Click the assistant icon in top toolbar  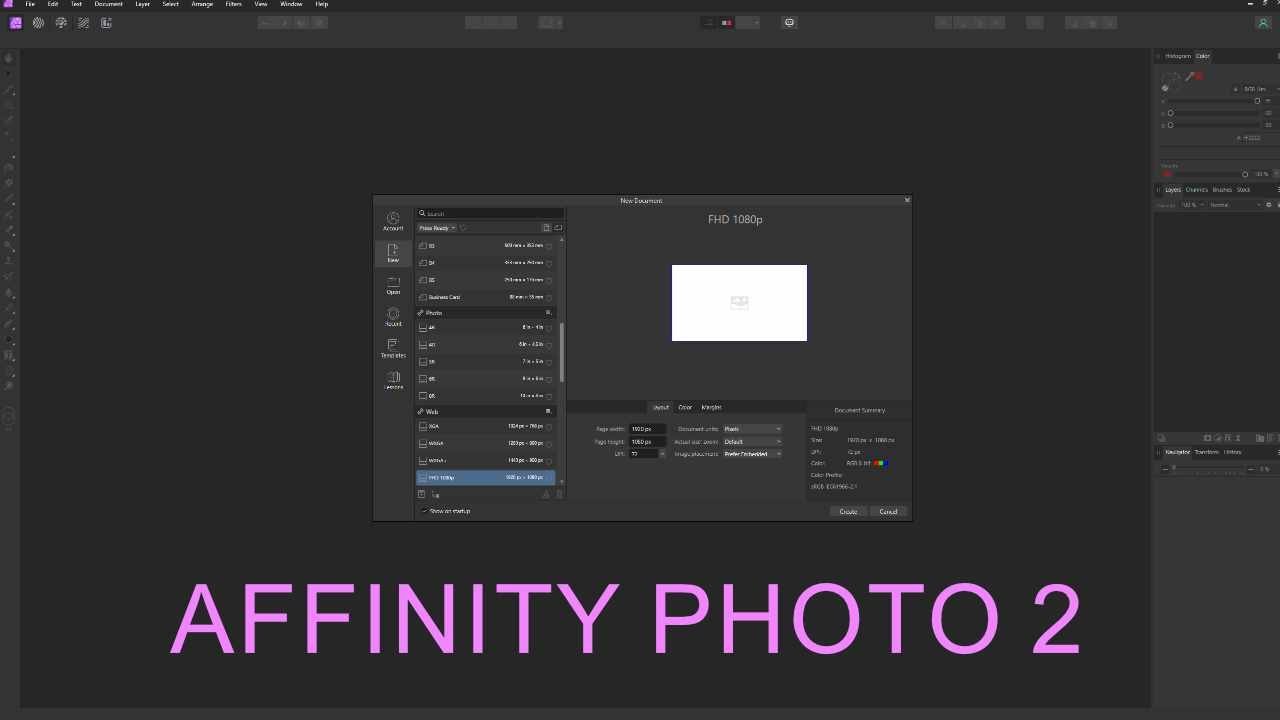pyautogui.click(x=789, y=23)
